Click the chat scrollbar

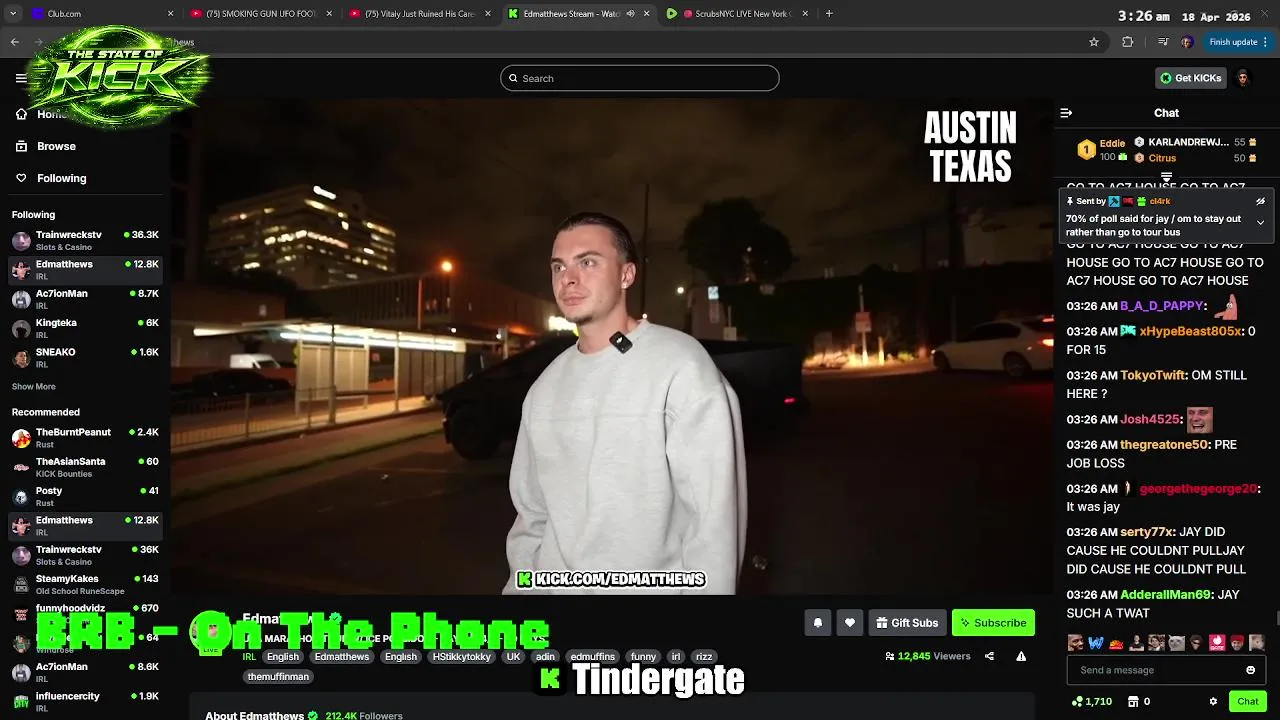point(1275,620)
